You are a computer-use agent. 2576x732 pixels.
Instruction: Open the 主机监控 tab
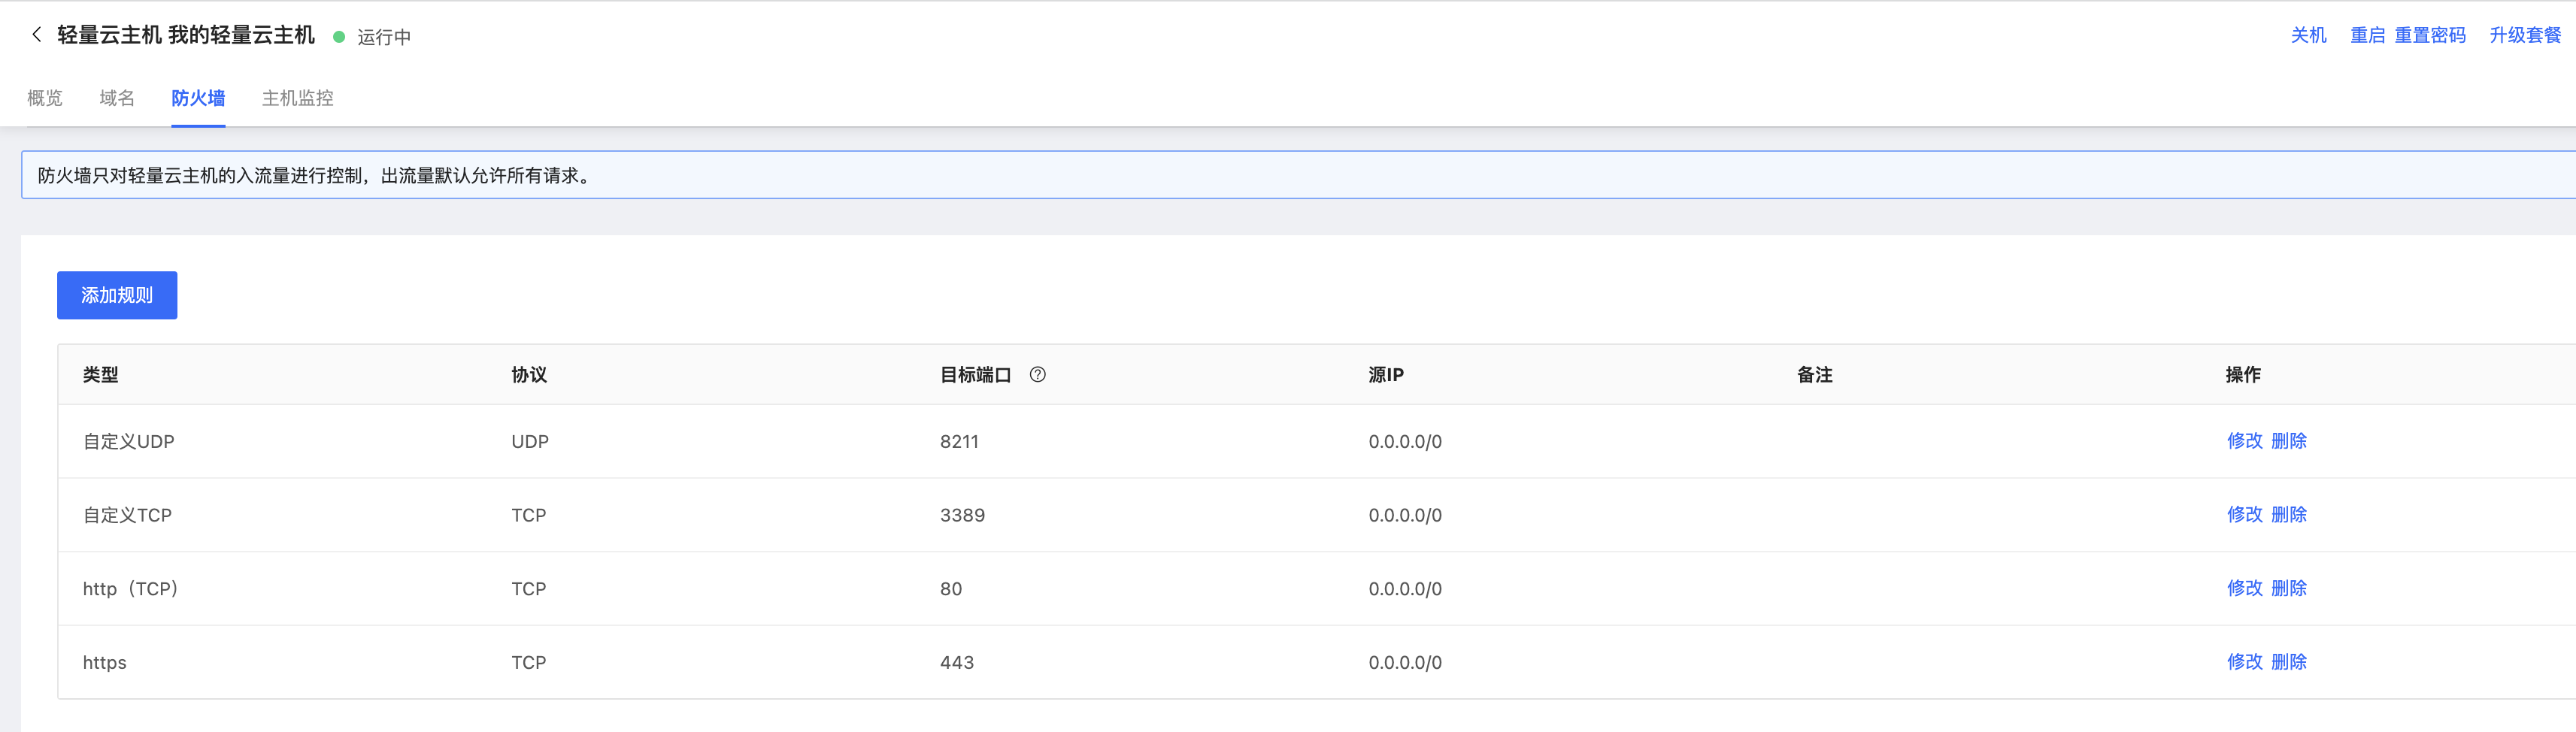pyautogui.click(x=298, y=98)
